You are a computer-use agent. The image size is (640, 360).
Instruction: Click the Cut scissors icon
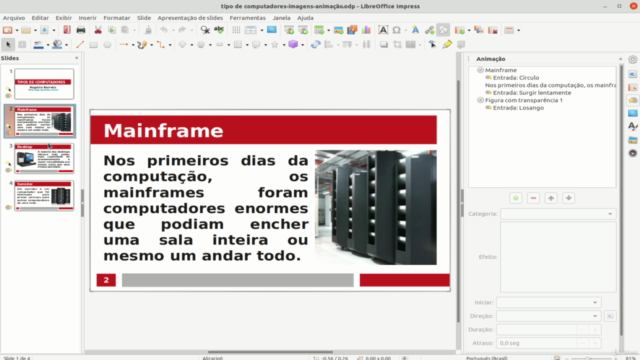(x=98, y=30)
